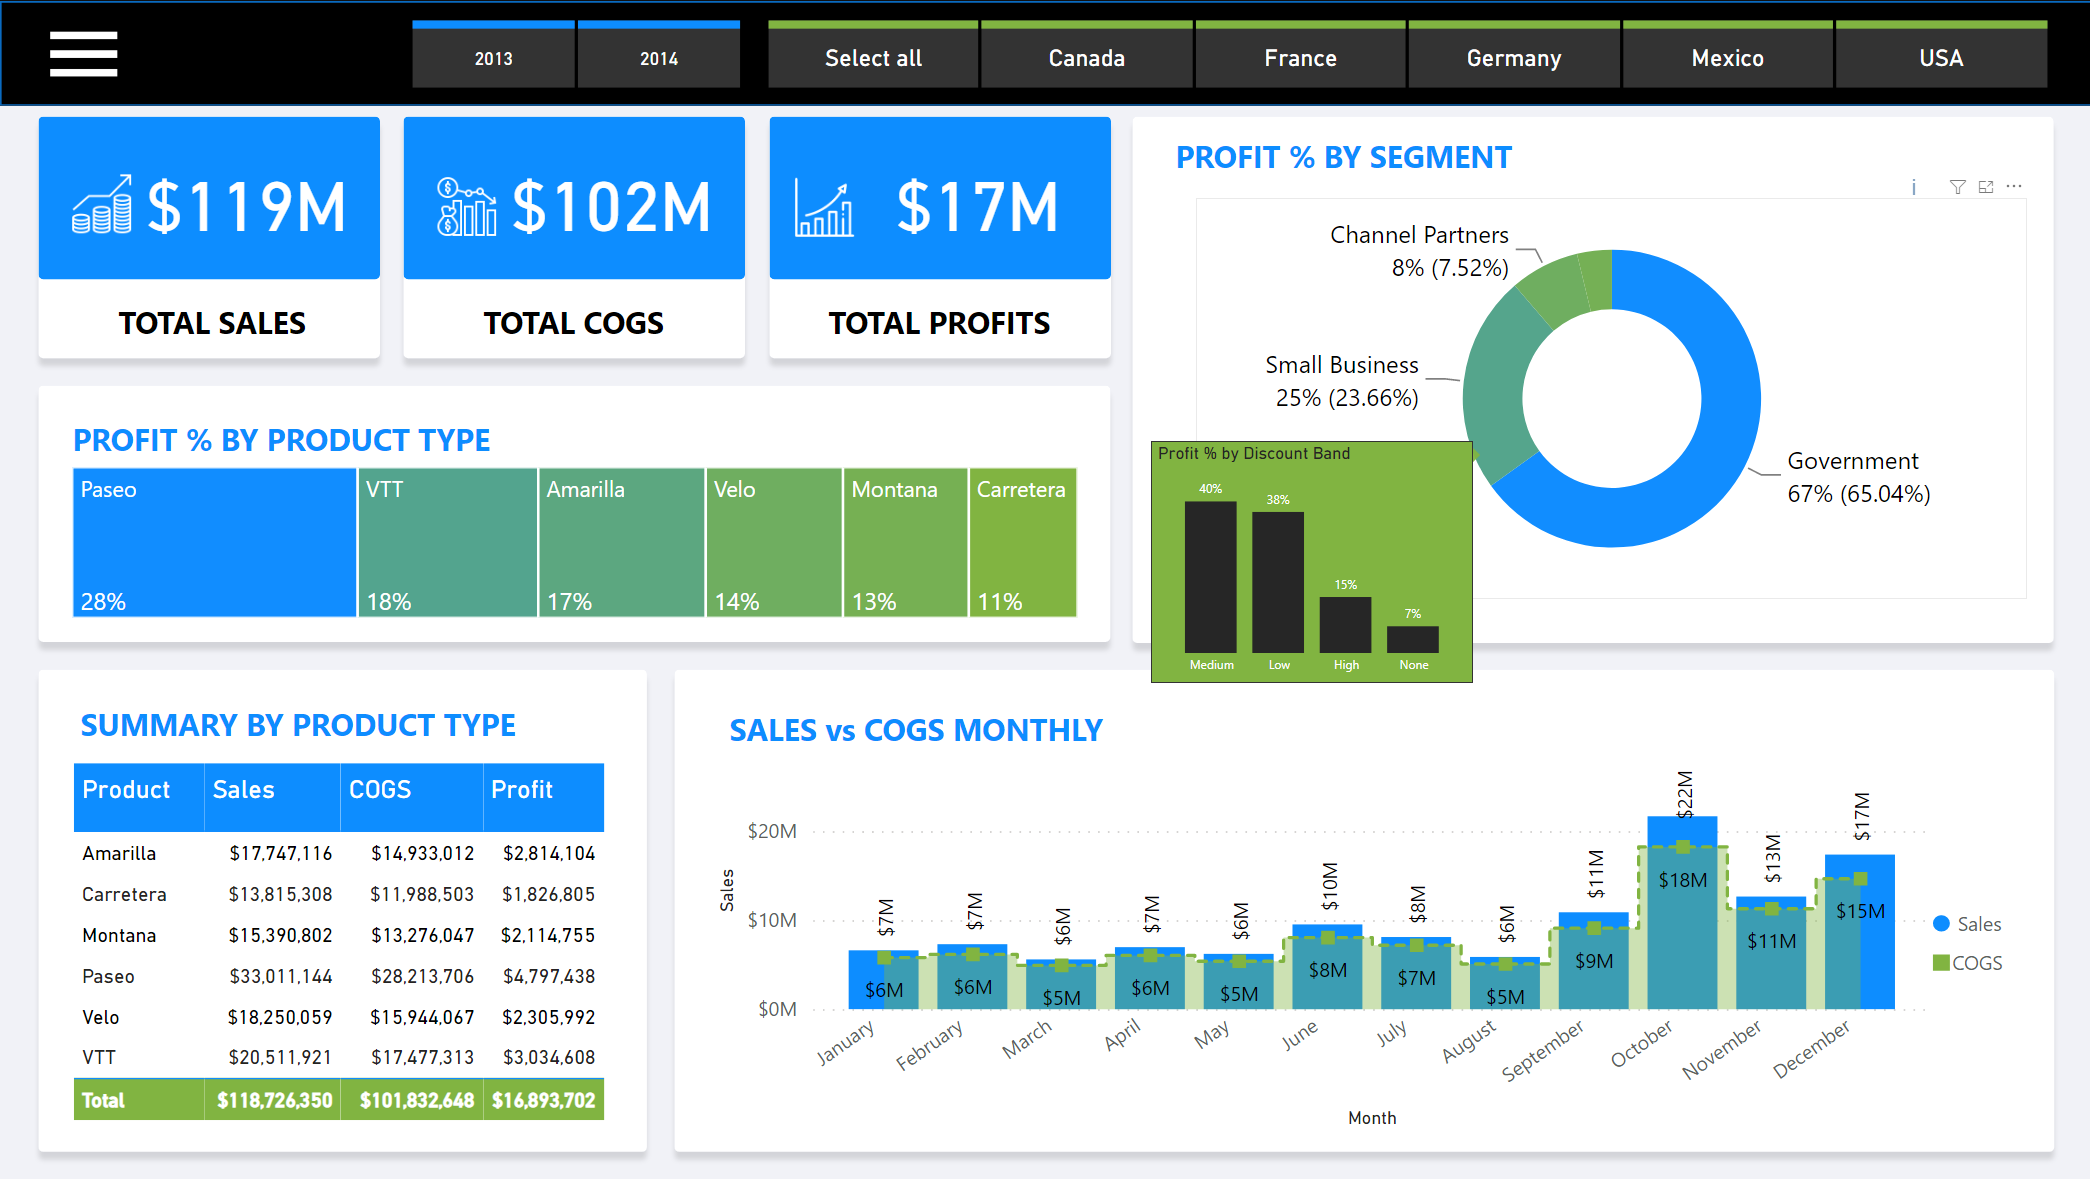
Task: Click the Canada country filter button
Action: pos(1085,57)
